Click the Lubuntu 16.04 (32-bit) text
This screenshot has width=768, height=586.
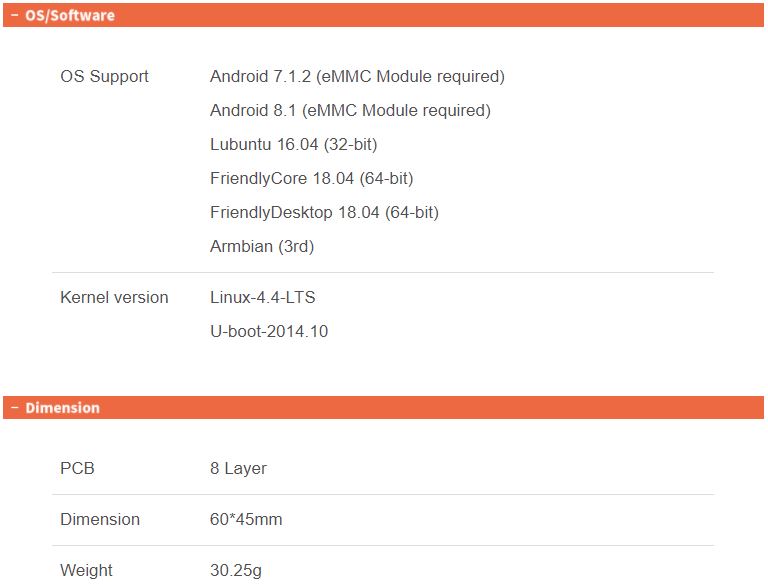(x=293, y=145)
